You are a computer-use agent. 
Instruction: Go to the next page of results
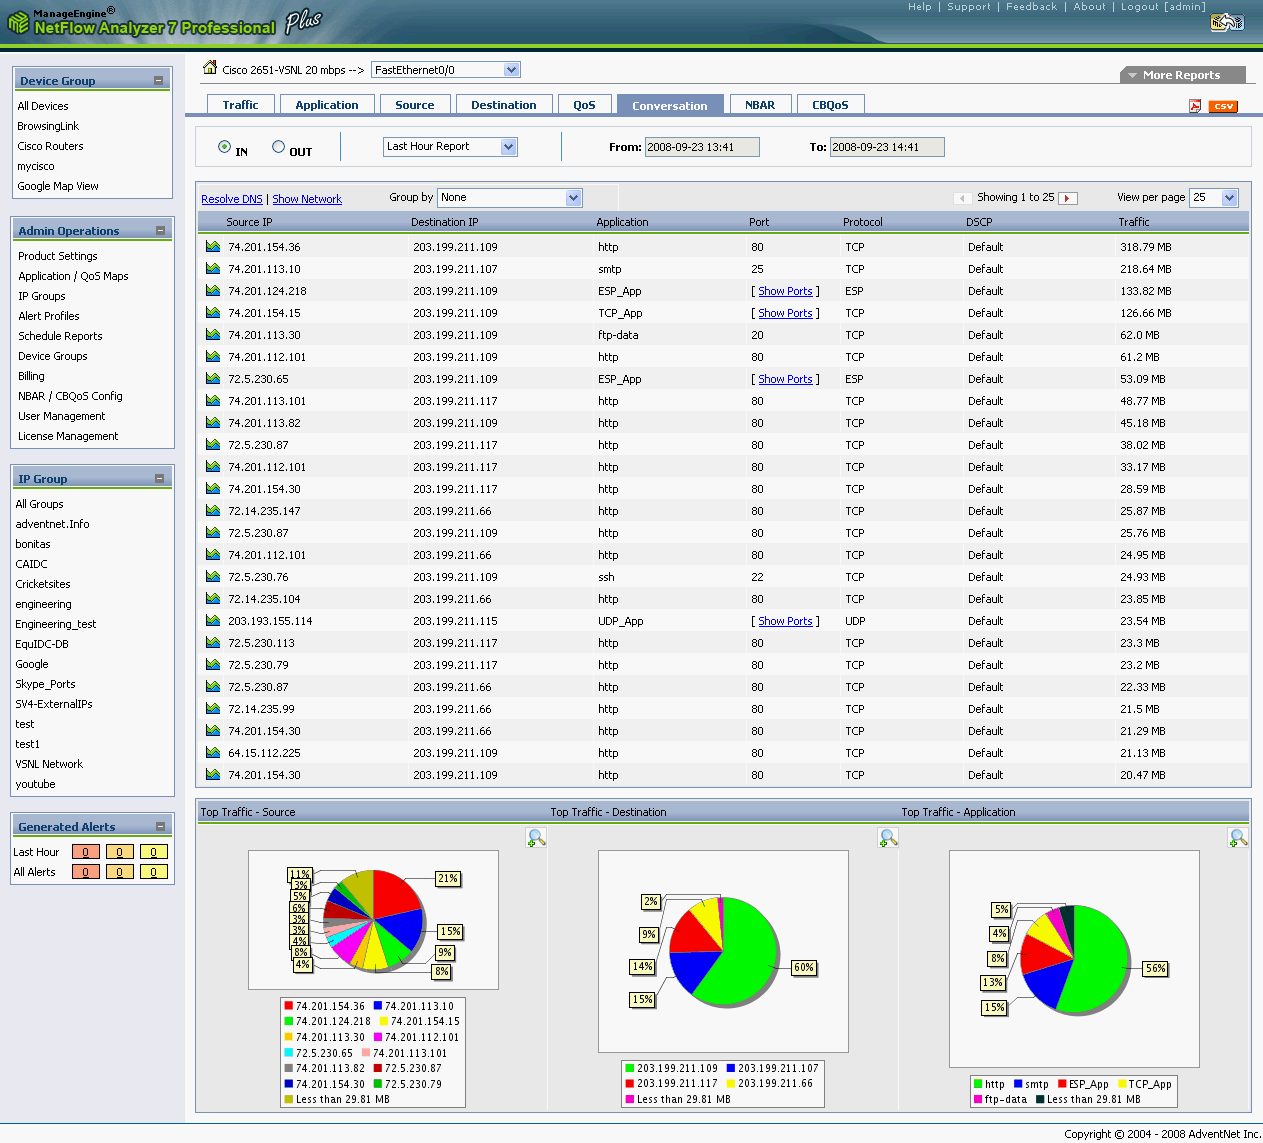(x=1068, y=198)
